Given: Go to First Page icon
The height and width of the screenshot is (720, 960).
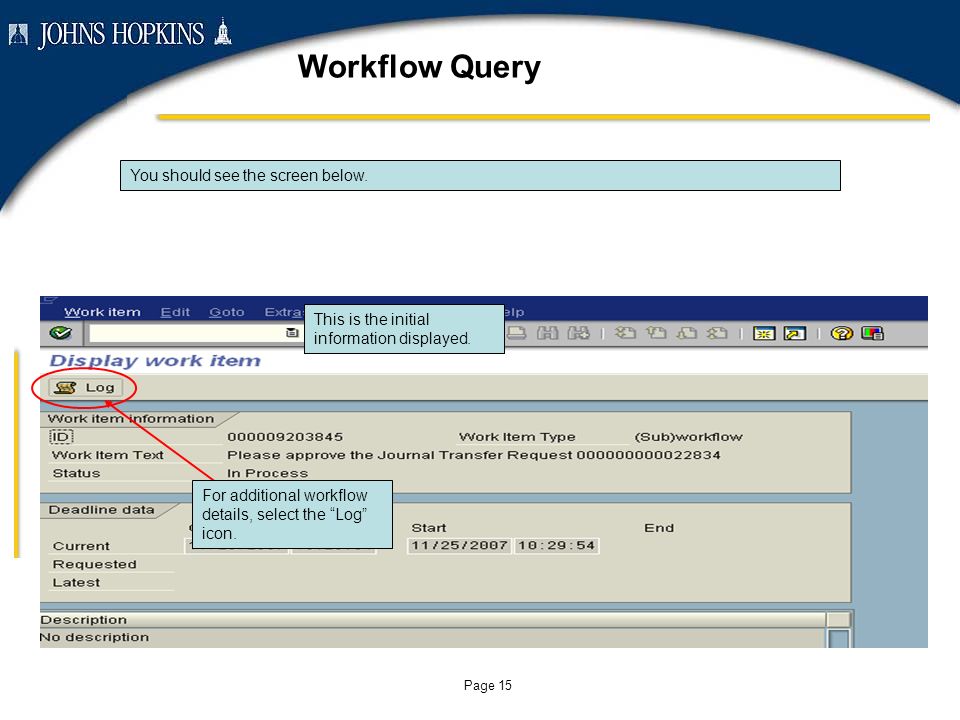Looking at the screenshot, I should (625, 333).
